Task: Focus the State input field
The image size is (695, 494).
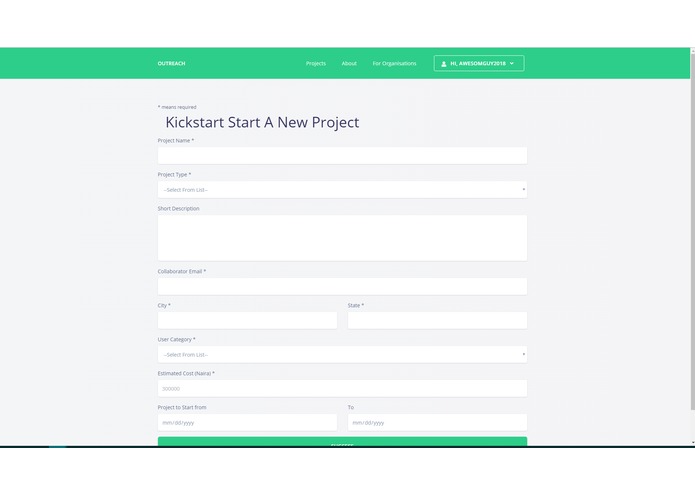Action: pyautogui.click(x=437, y=320)
